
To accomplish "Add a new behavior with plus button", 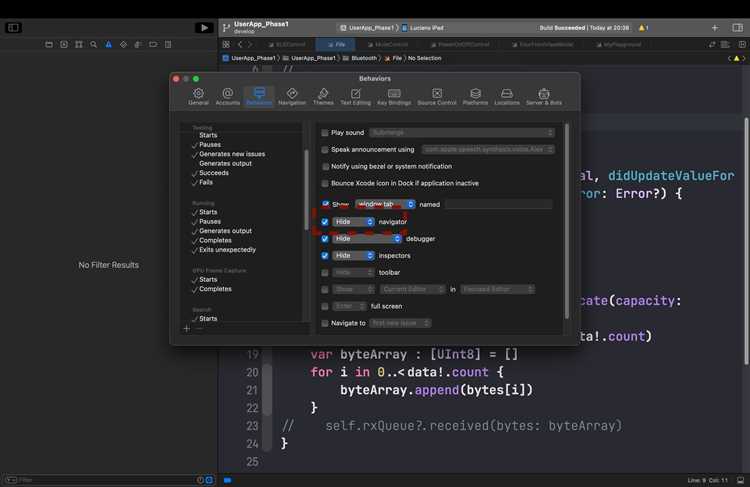I will tap(187, 329).
